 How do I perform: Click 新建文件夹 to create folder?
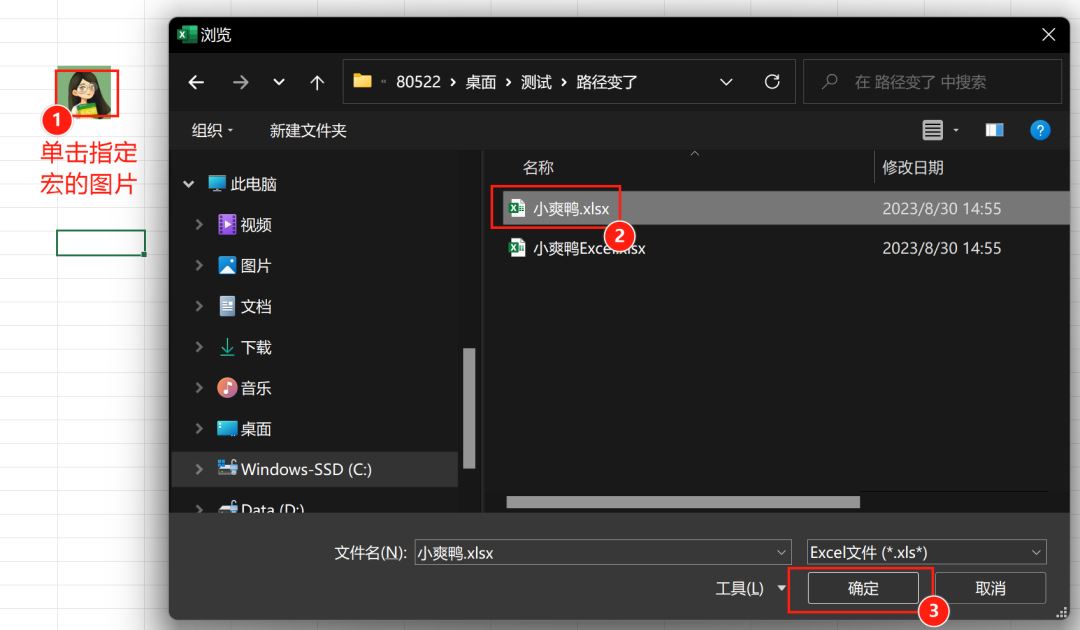(x=308, y=131)
